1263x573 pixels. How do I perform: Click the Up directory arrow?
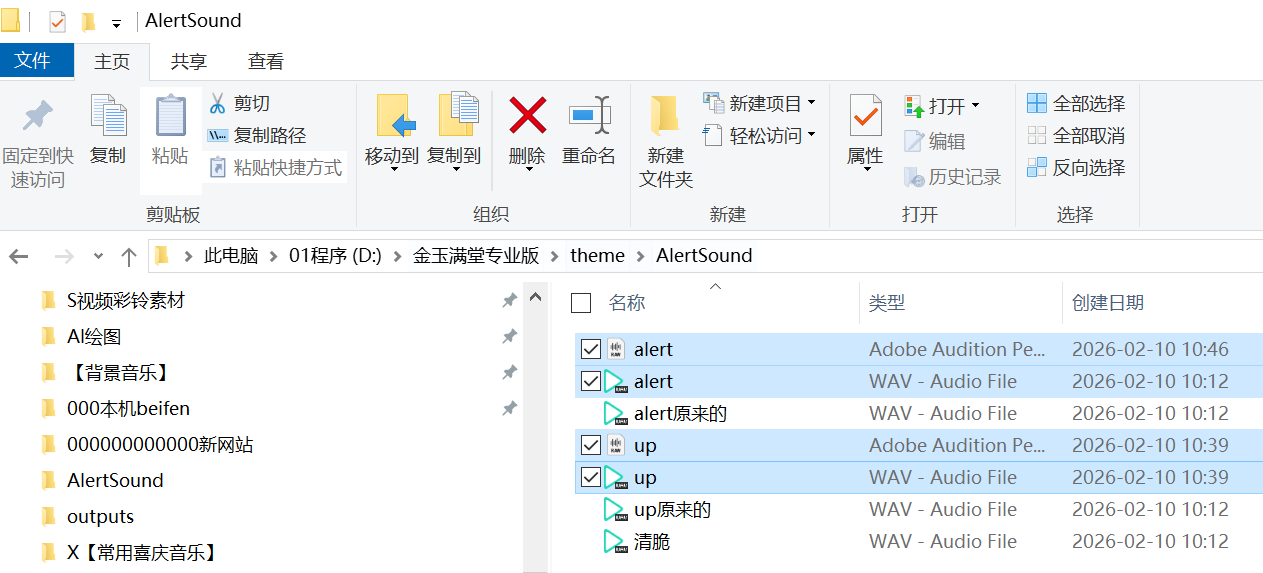[128, 256]
